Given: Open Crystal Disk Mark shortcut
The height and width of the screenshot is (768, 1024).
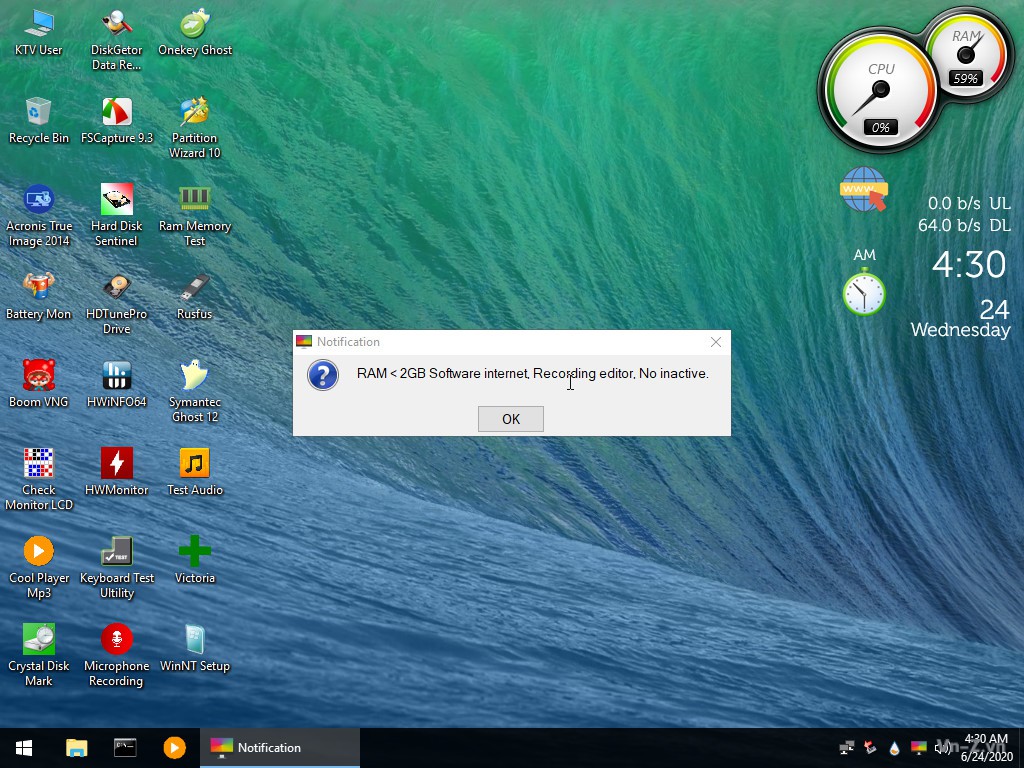Looking at the screenshot, I should tap(39, 640).
